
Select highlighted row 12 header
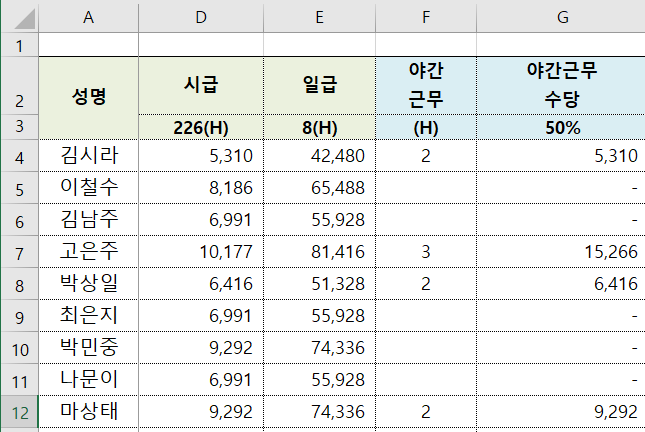[19, 411]
